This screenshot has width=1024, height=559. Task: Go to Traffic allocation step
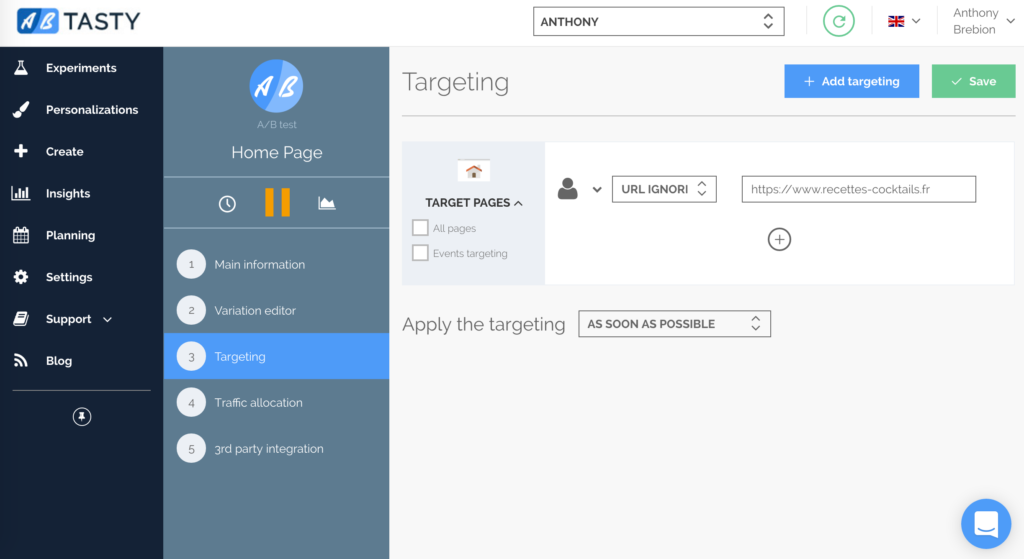pyautogui.click(x=258, y=402)
